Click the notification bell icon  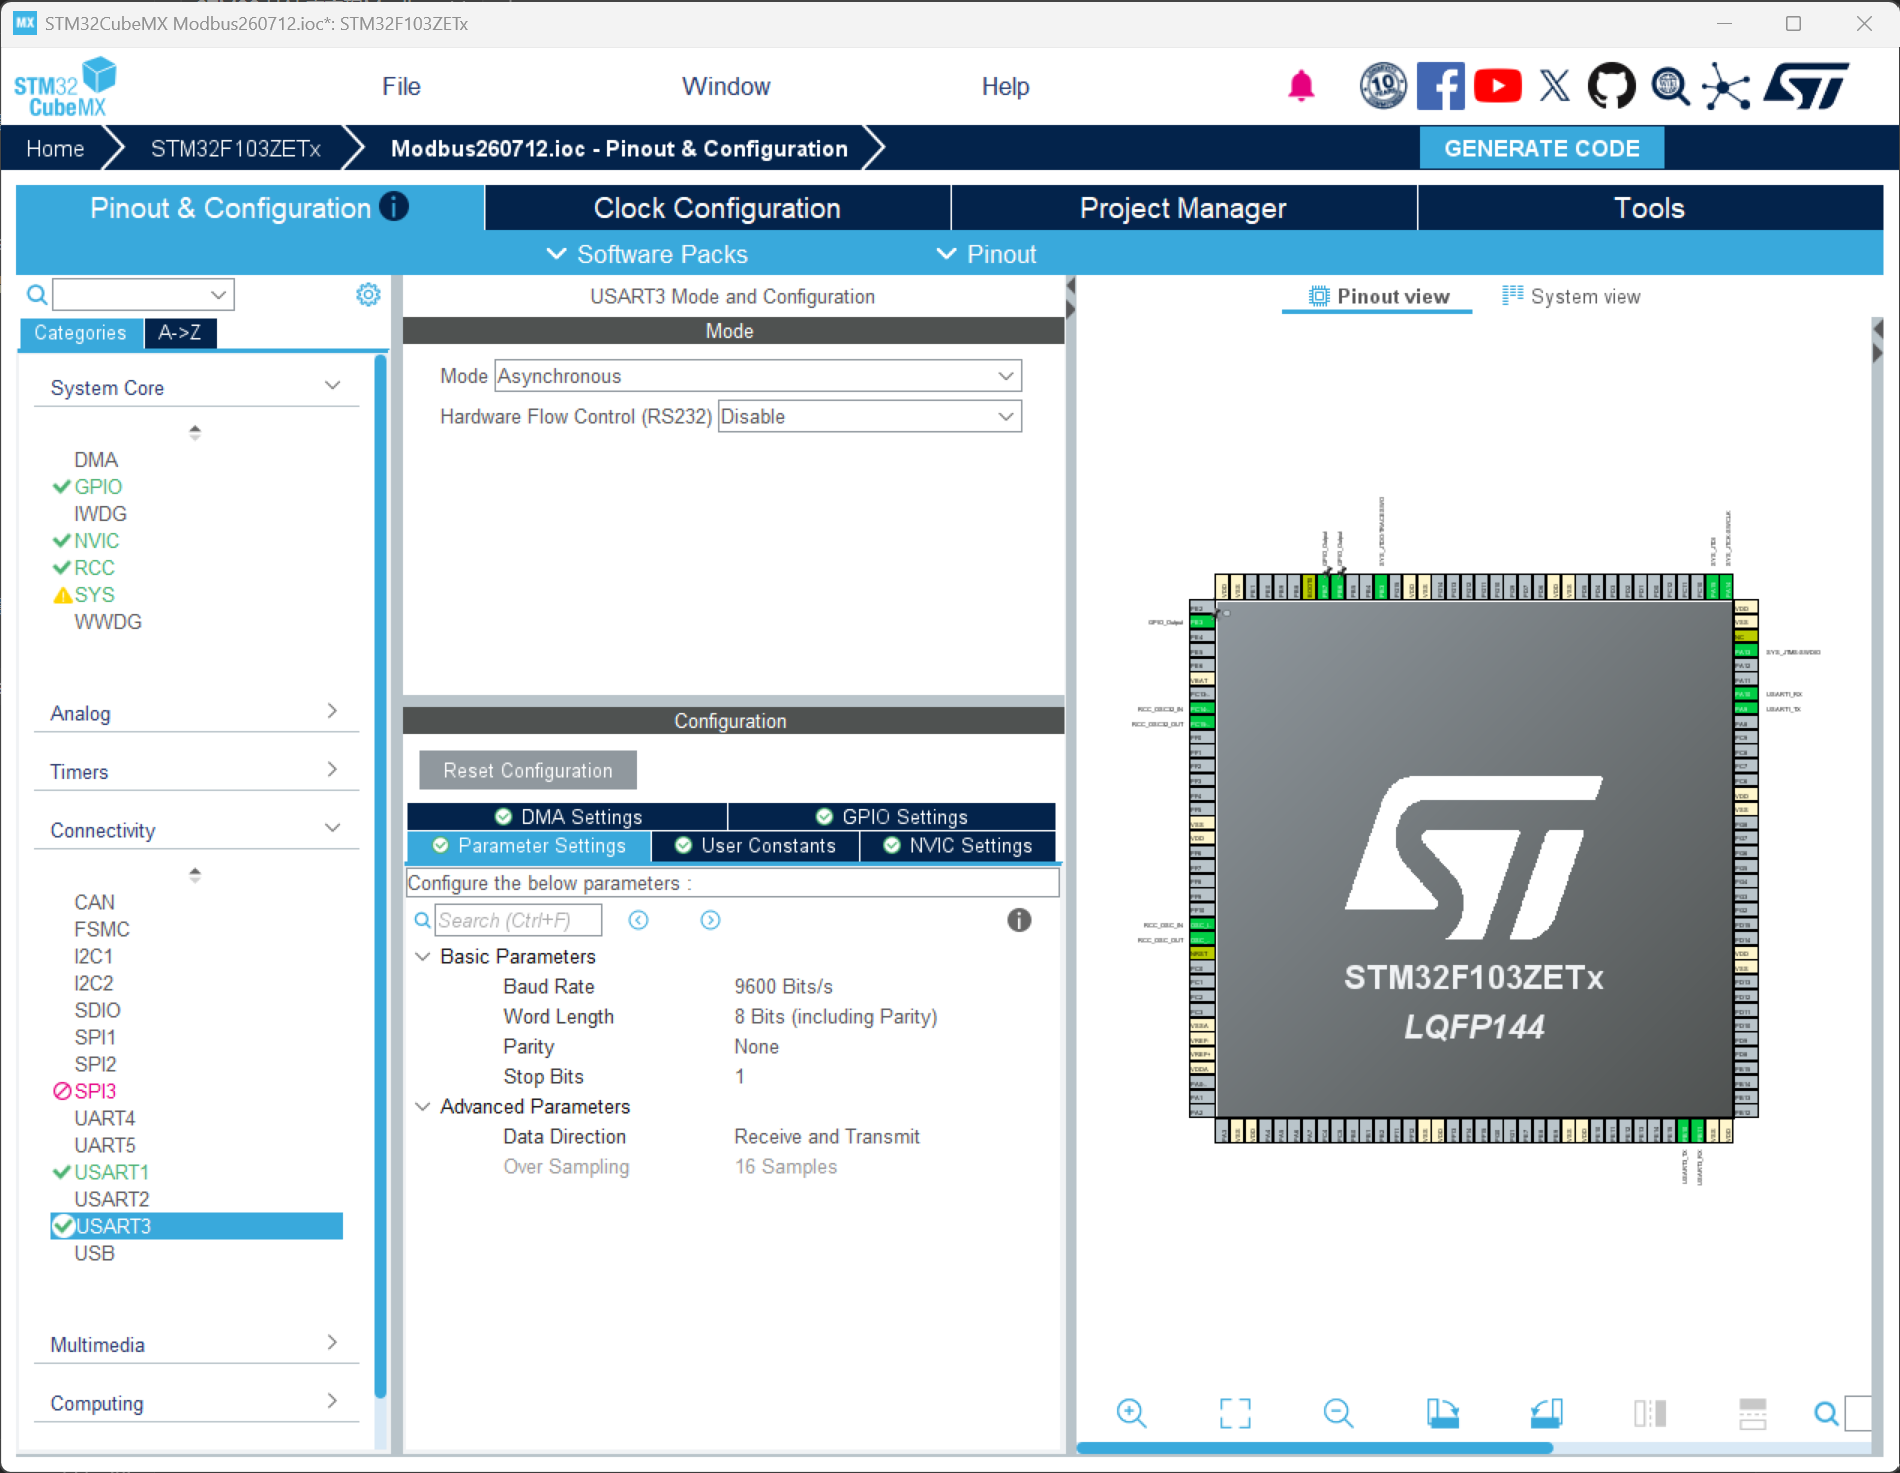click(x=1301, y=86)
